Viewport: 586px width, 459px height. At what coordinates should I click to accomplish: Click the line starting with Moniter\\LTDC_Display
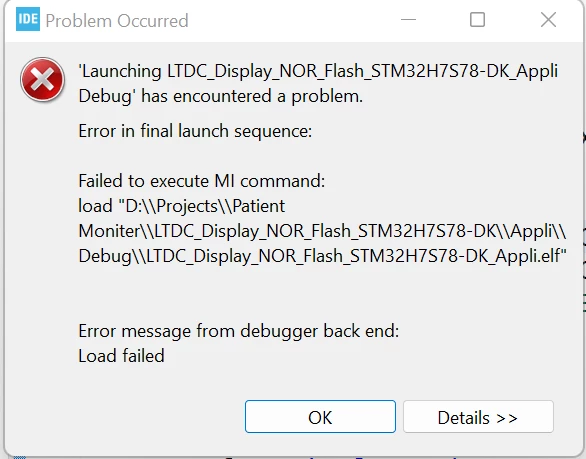coord(323,231)
